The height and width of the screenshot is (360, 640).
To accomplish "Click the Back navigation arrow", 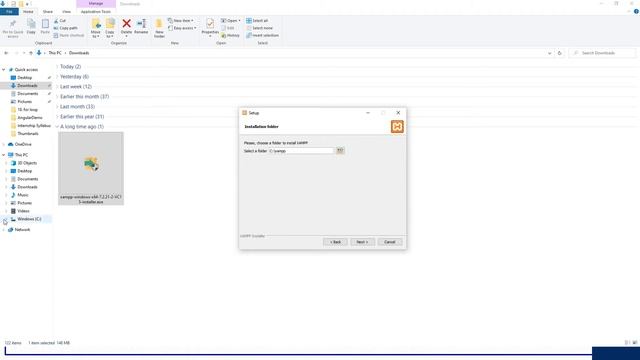I will tap(6, 53).
